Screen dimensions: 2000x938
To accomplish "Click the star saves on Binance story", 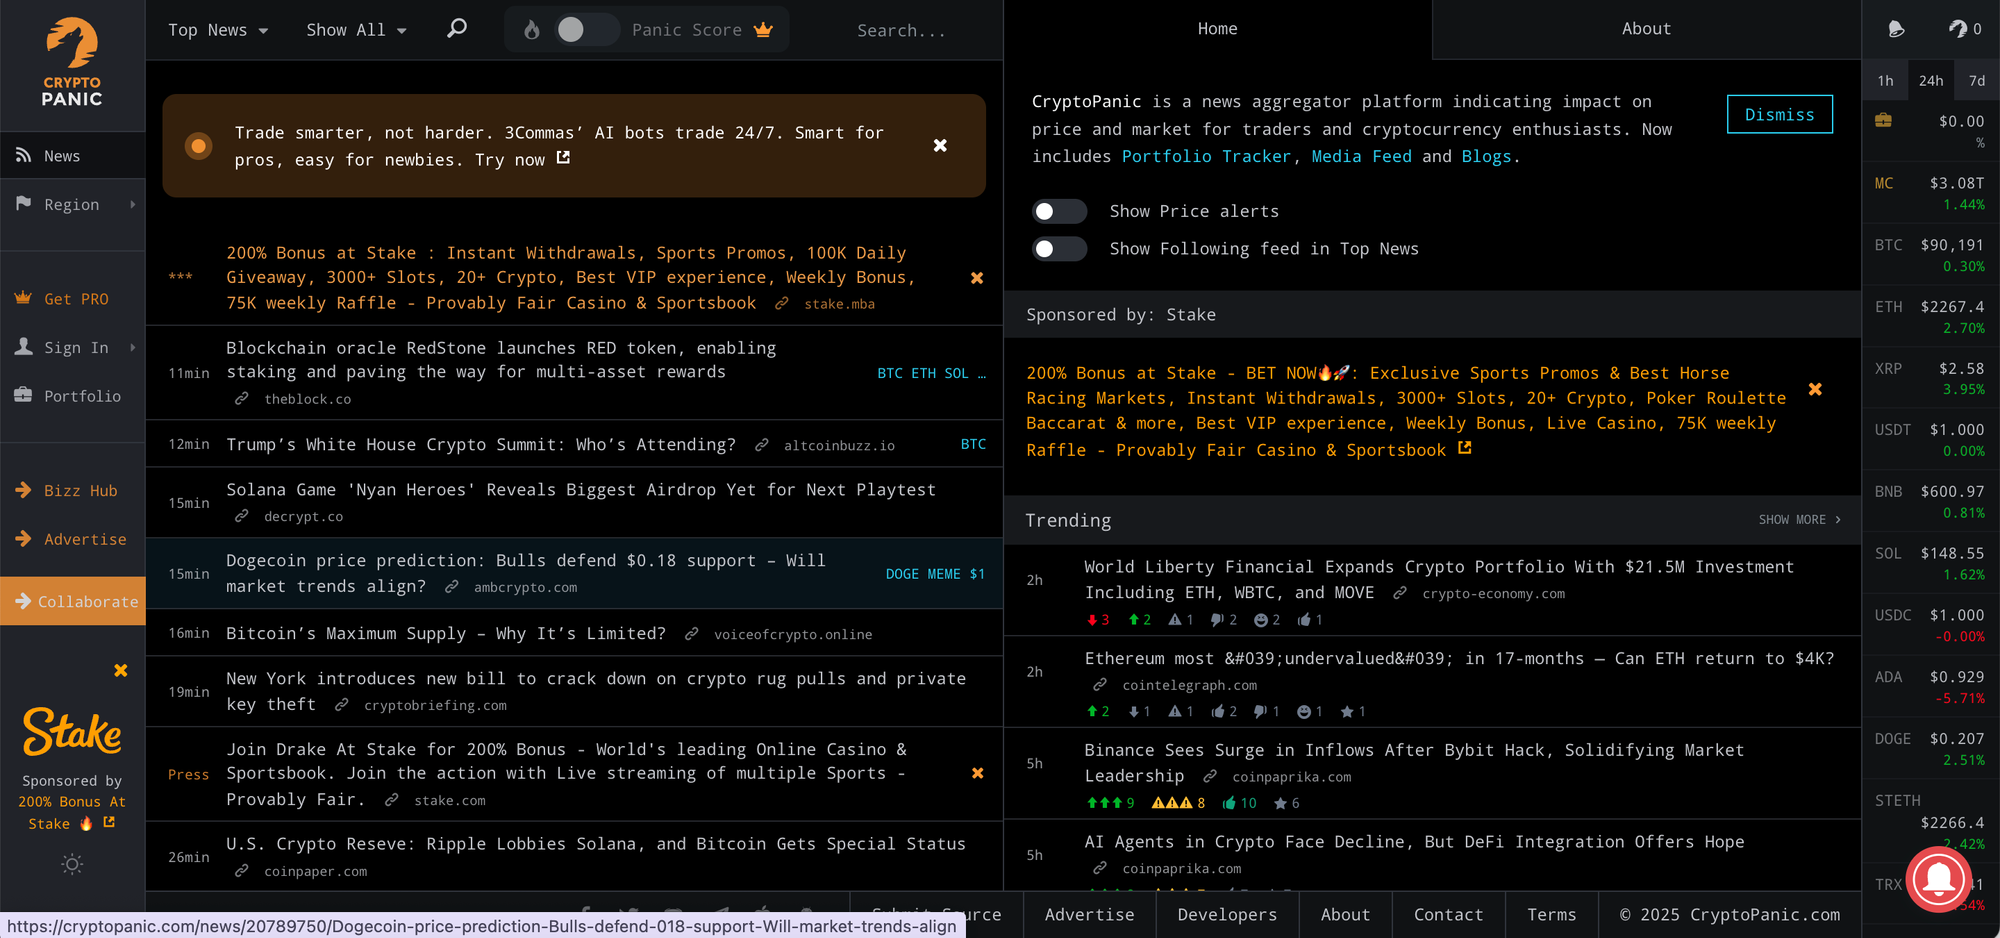I will click(x=1287, y=803).
